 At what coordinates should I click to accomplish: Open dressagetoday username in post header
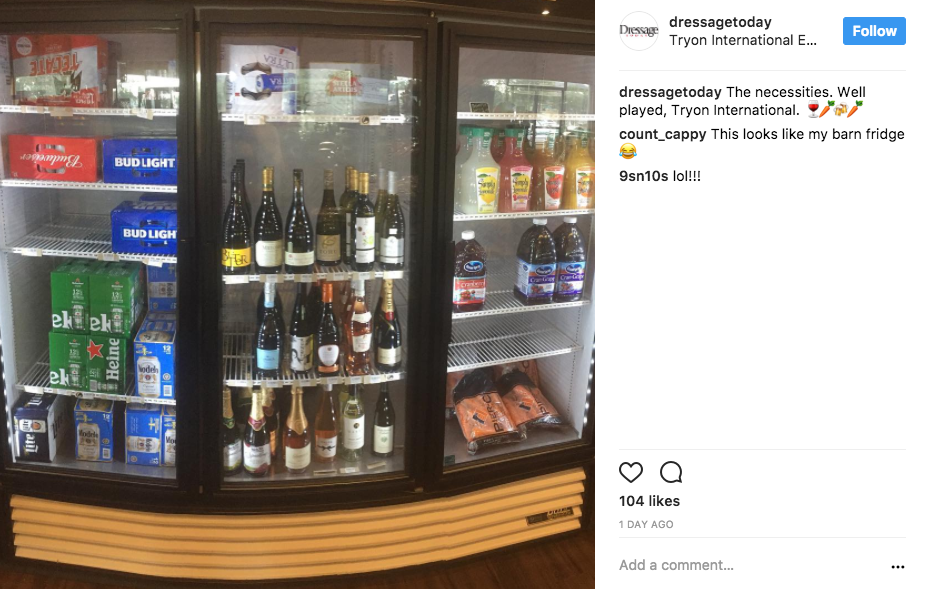point(720,22)
